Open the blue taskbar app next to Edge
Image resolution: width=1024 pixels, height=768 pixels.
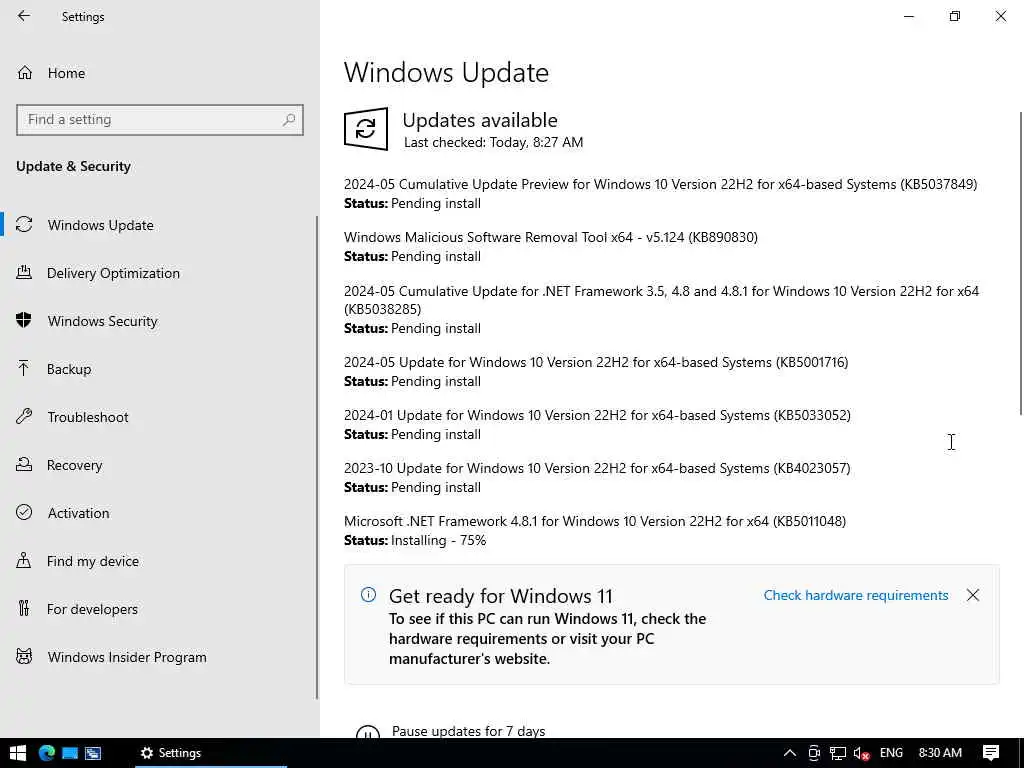coord(70,753)
